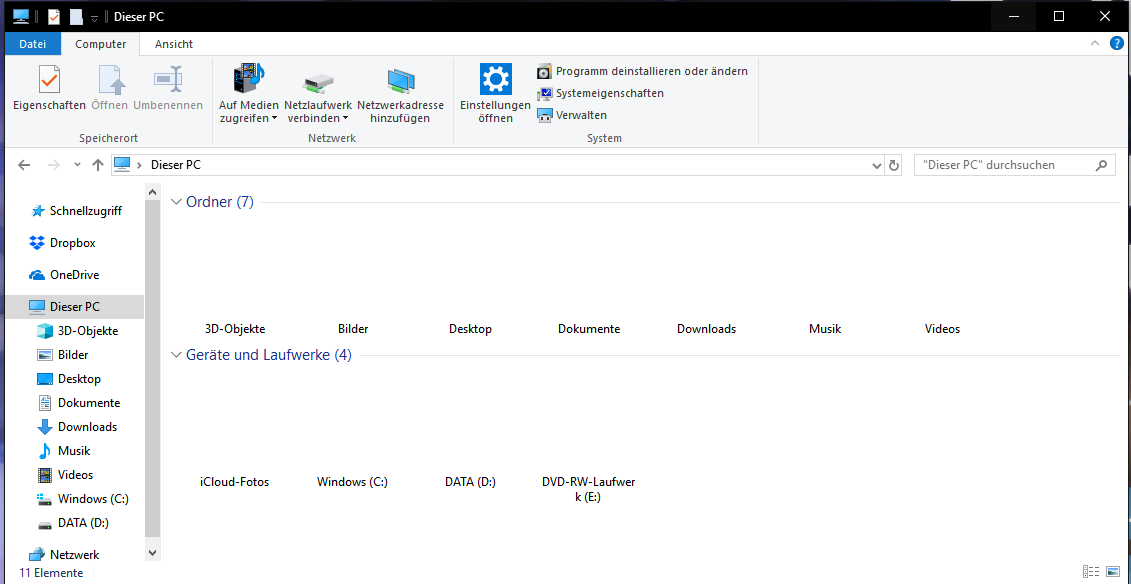Click the navigation pane scroll-down arrow
The image size is (1131, 584).
(x=152, y=552)
